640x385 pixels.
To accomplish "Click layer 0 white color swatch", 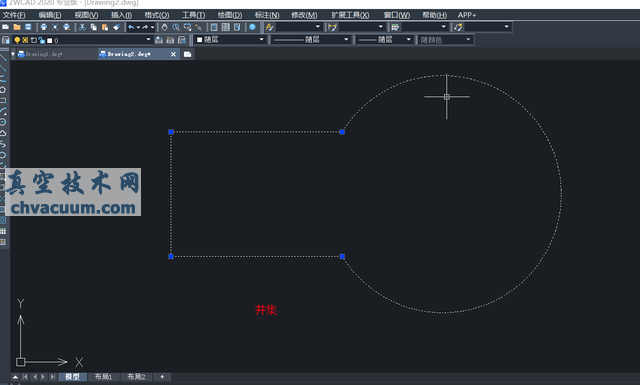I will (x=50, y=40).
